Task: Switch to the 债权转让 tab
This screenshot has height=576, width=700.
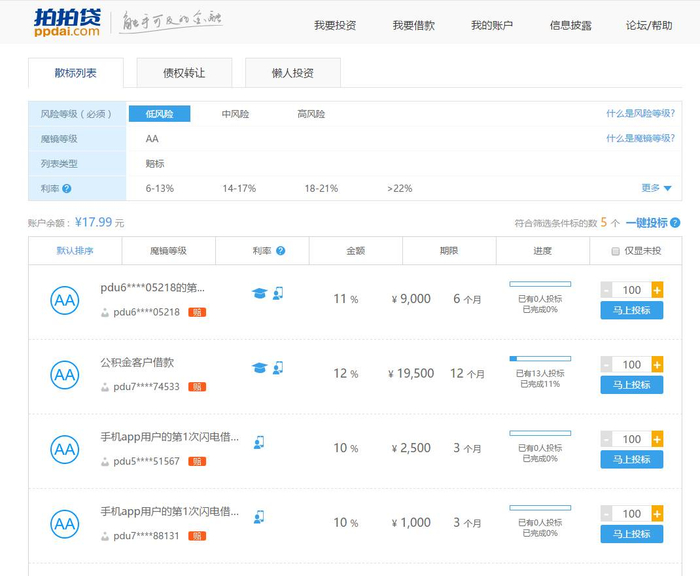Action: pos(184,73)
